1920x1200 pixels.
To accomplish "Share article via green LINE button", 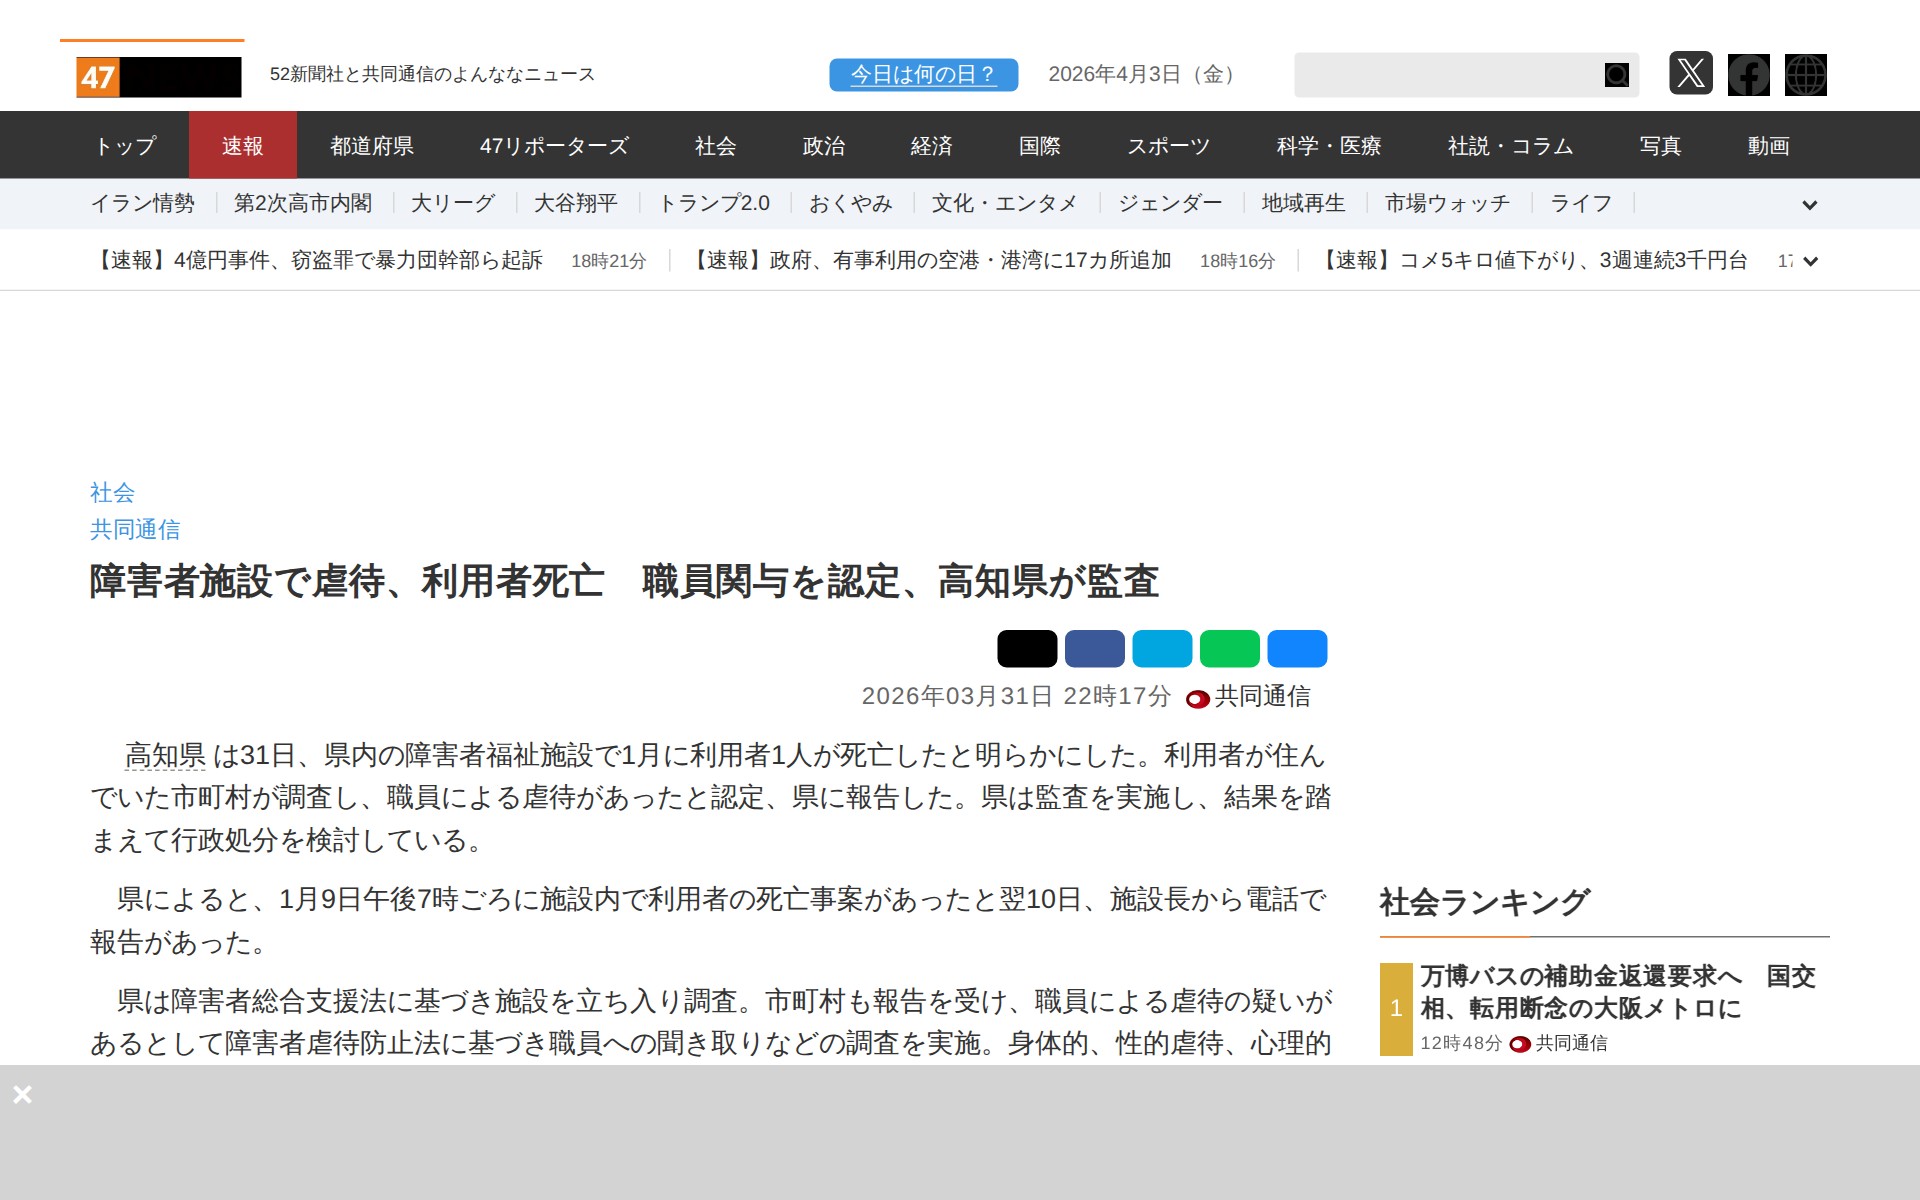I will [x=1229, y=649].
